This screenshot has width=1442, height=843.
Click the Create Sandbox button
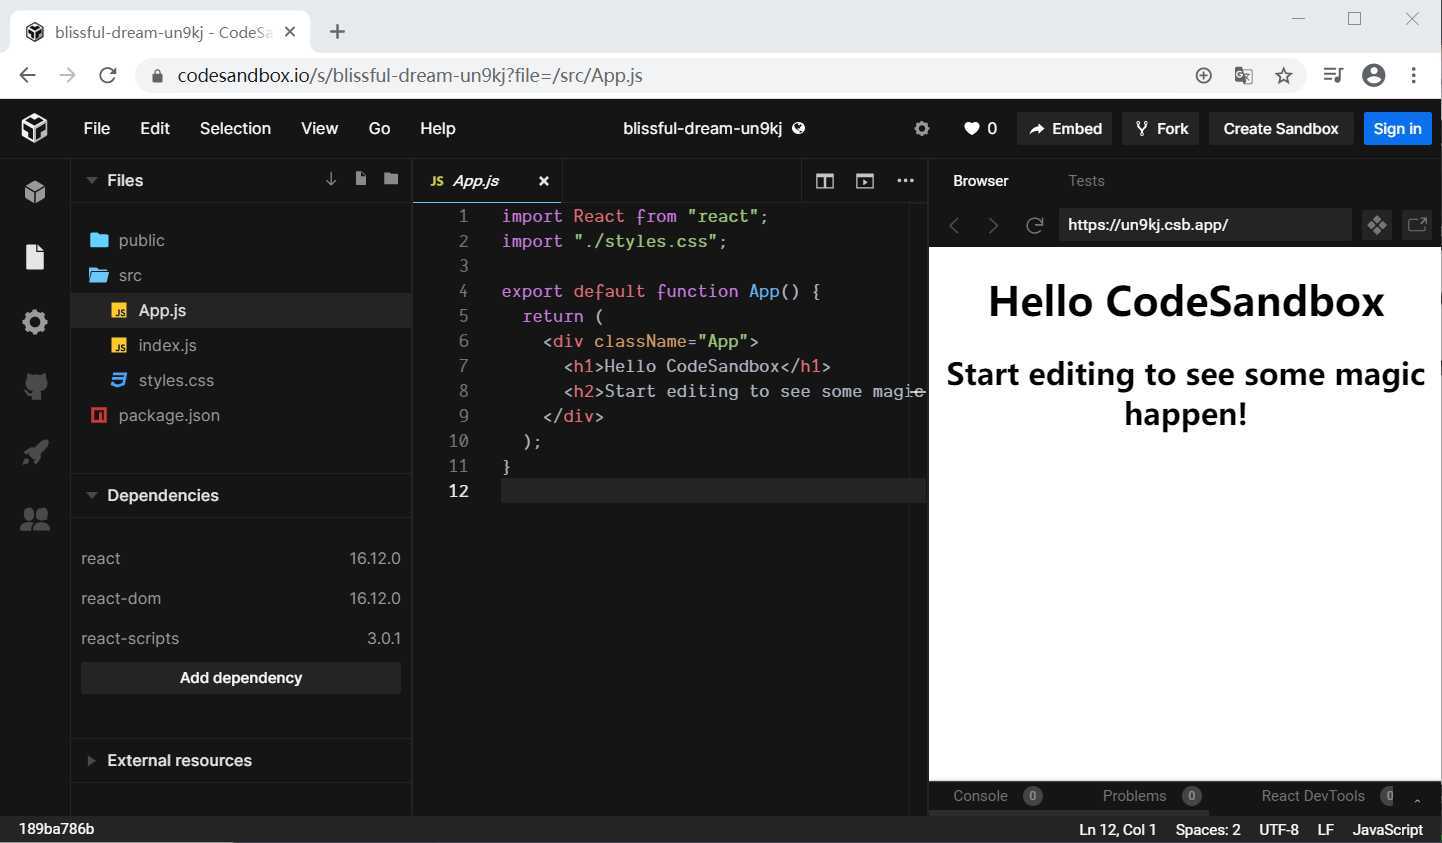(x=1281, y=128)
